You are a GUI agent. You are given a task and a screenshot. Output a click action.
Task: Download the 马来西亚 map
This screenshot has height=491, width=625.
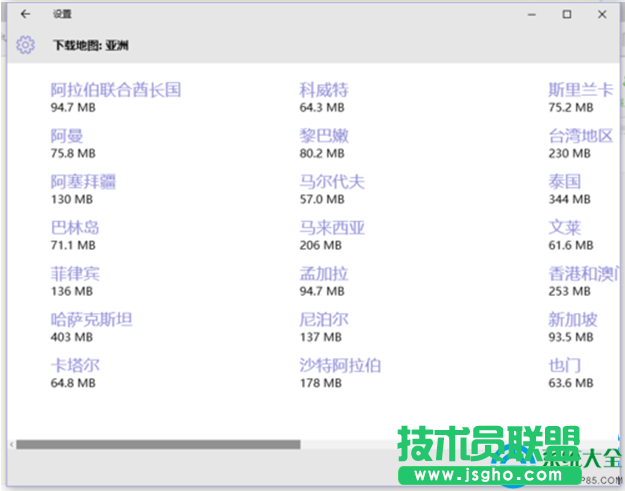pos(332,228)
